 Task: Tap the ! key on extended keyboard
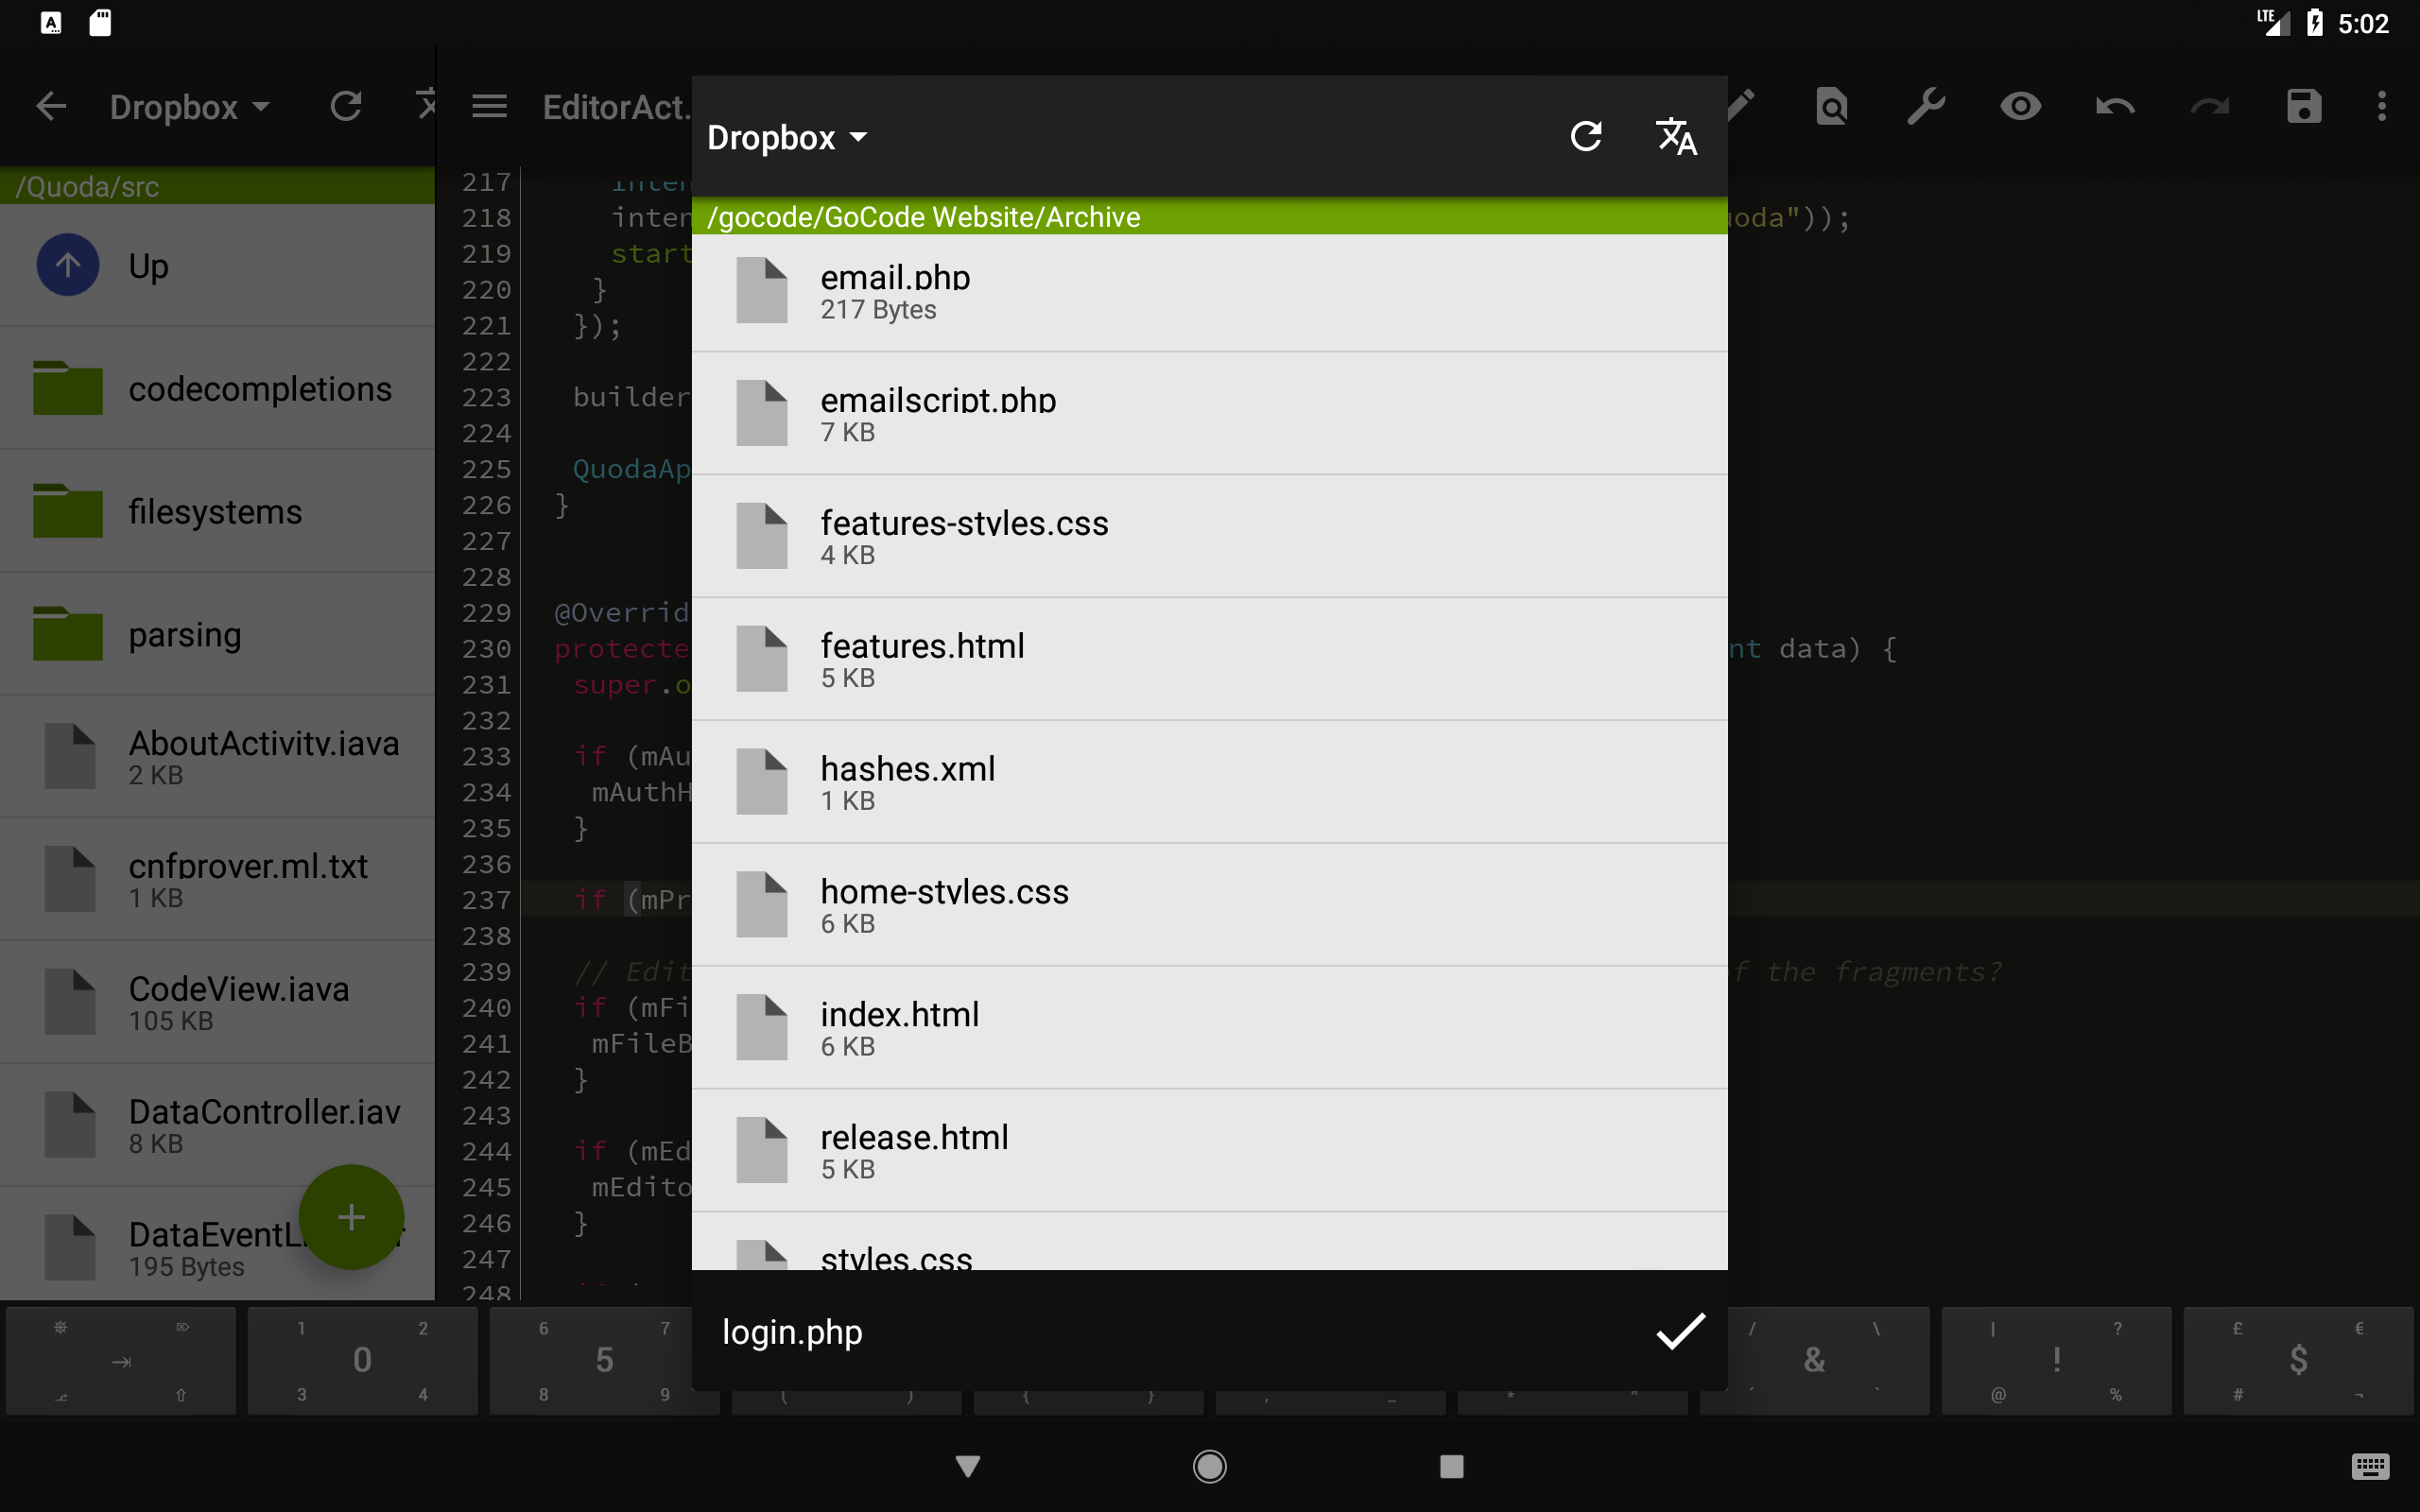(x=2057, y=1361)
